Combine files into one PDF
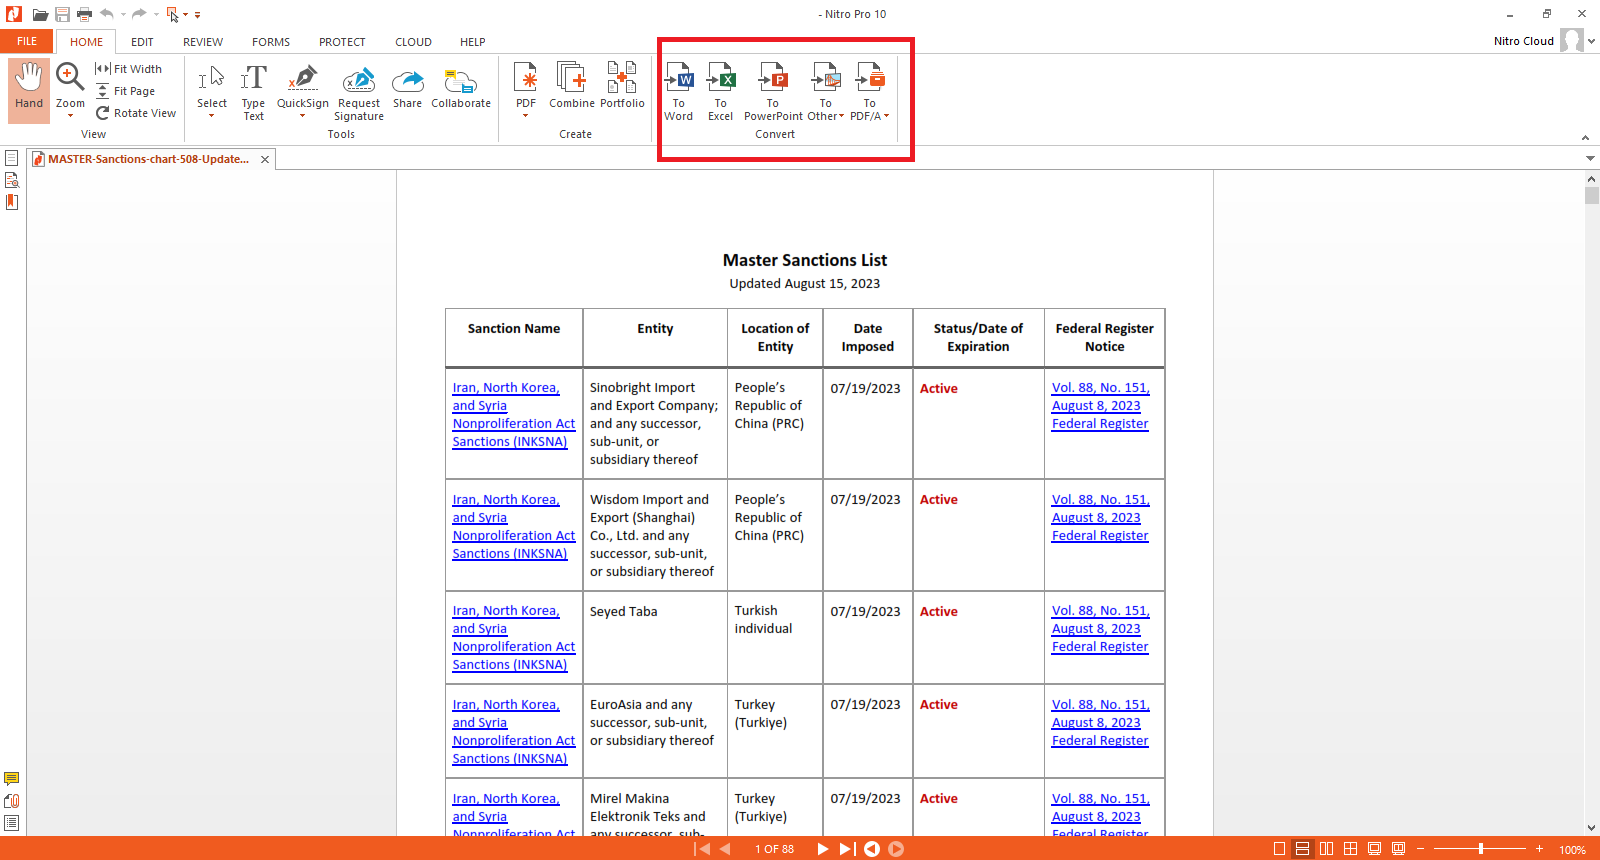The width and height of the screenshot is (1600, 860). click(572, 86)
